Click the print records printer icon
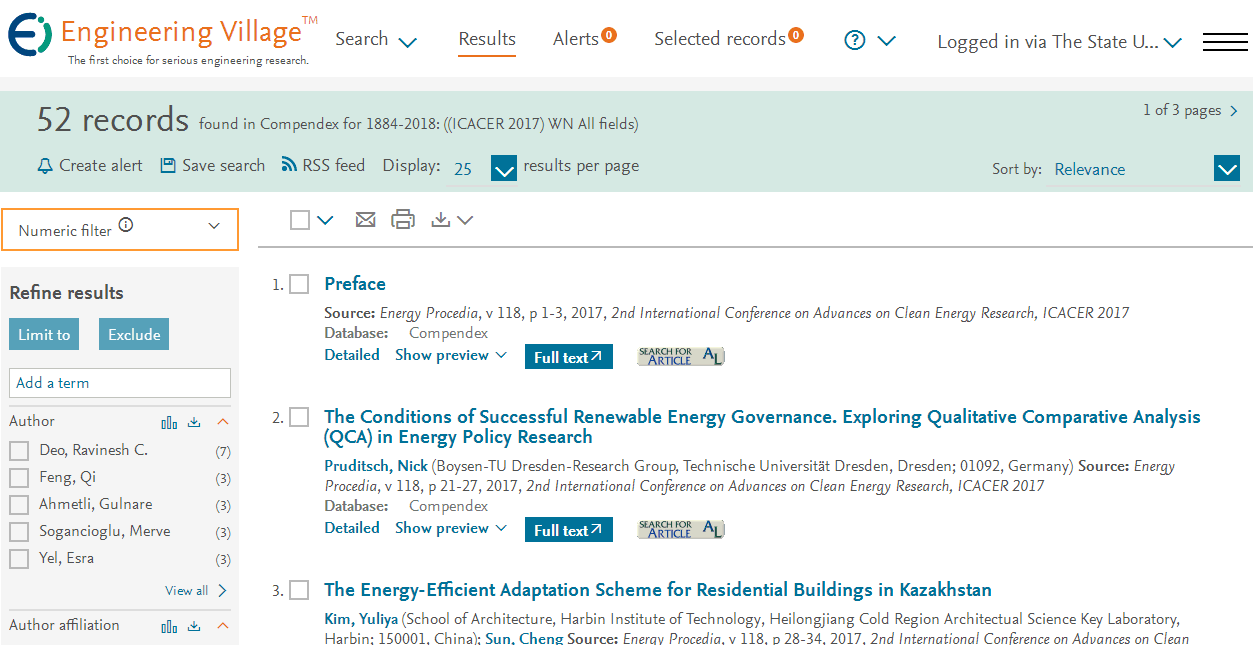 point(403,219)
